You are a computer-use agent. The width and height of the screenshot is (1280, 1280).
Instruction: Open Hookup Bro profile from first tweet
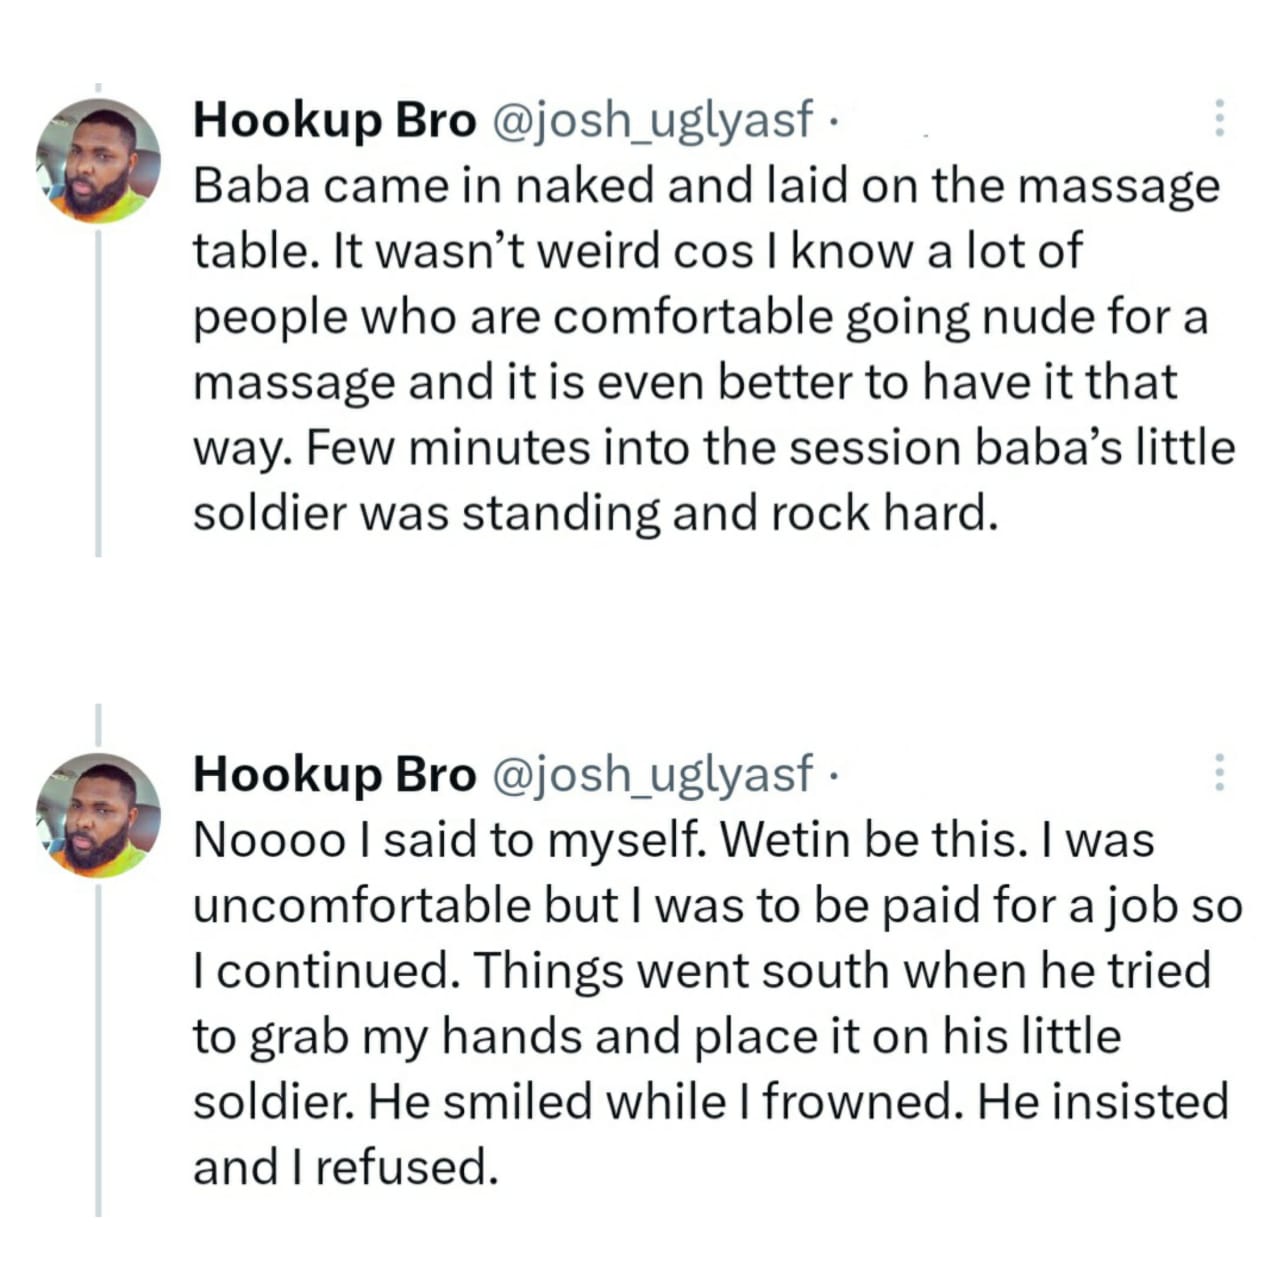point(334,121)
